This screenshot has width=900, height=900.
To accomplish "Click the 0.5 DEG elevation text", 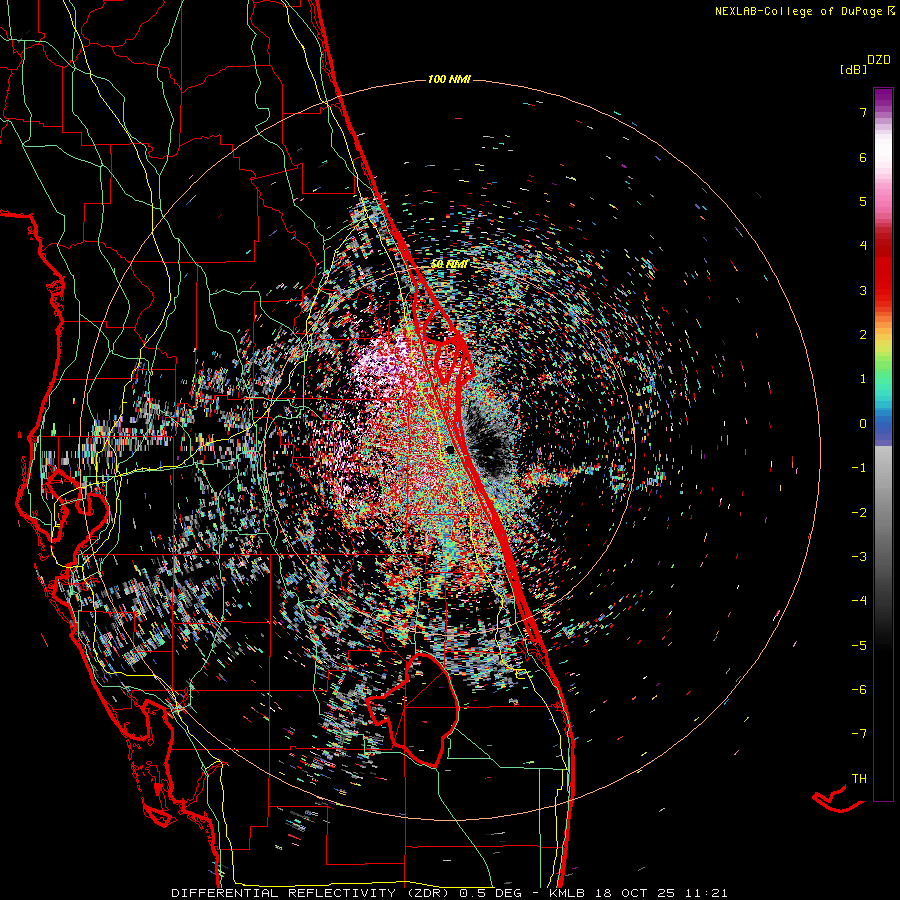I will click(x=491, y=893).
